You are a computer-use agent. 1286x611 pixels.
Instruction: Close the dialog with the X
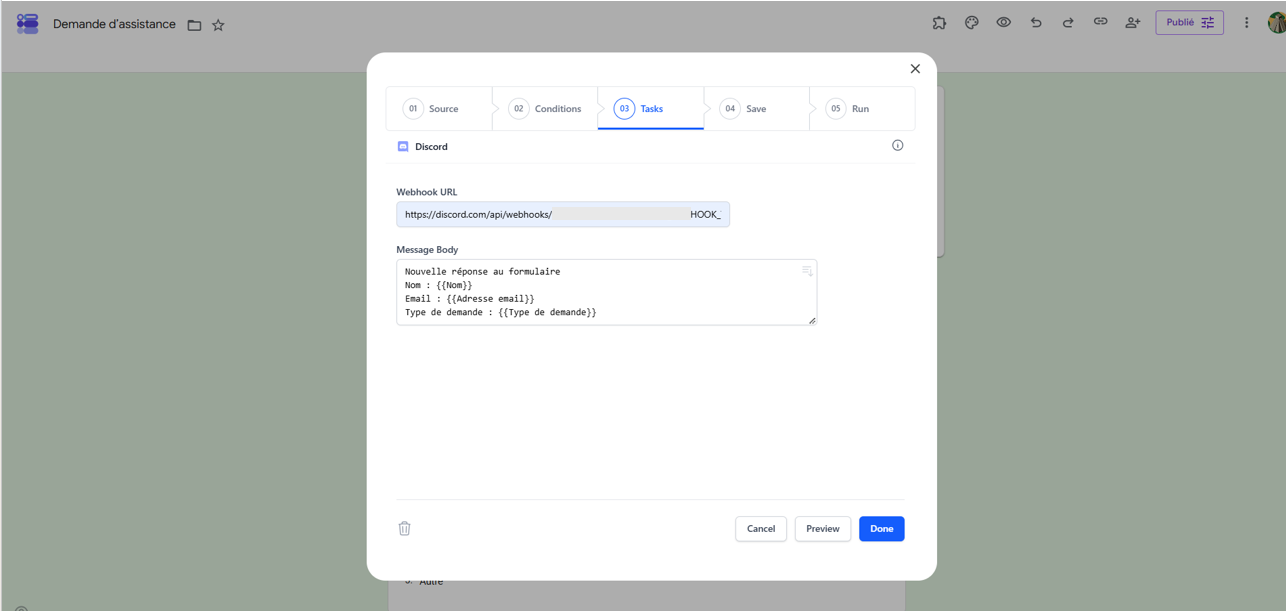coord(915,69)
